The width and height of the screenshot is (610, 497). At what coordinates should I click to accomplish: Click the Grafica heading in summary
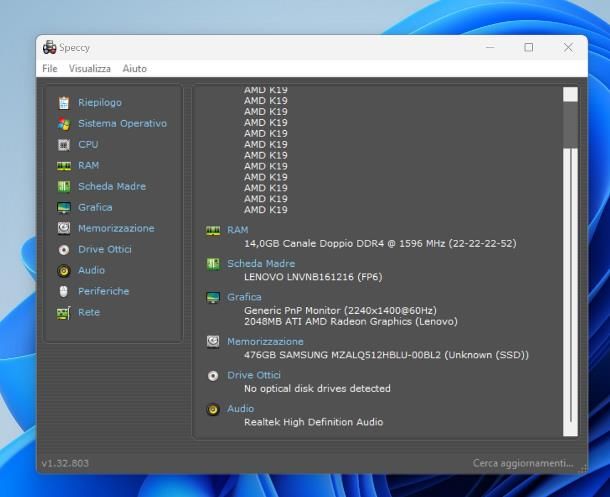244,298
